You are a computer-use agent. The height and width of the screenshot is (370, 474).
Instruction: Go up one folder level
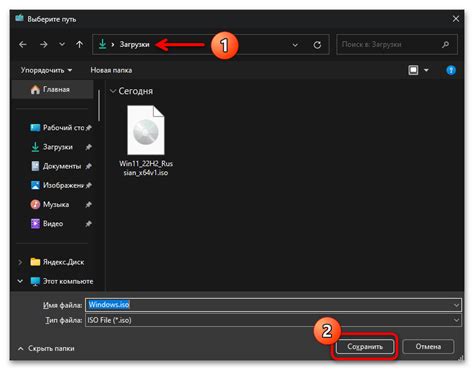(79, 44)
